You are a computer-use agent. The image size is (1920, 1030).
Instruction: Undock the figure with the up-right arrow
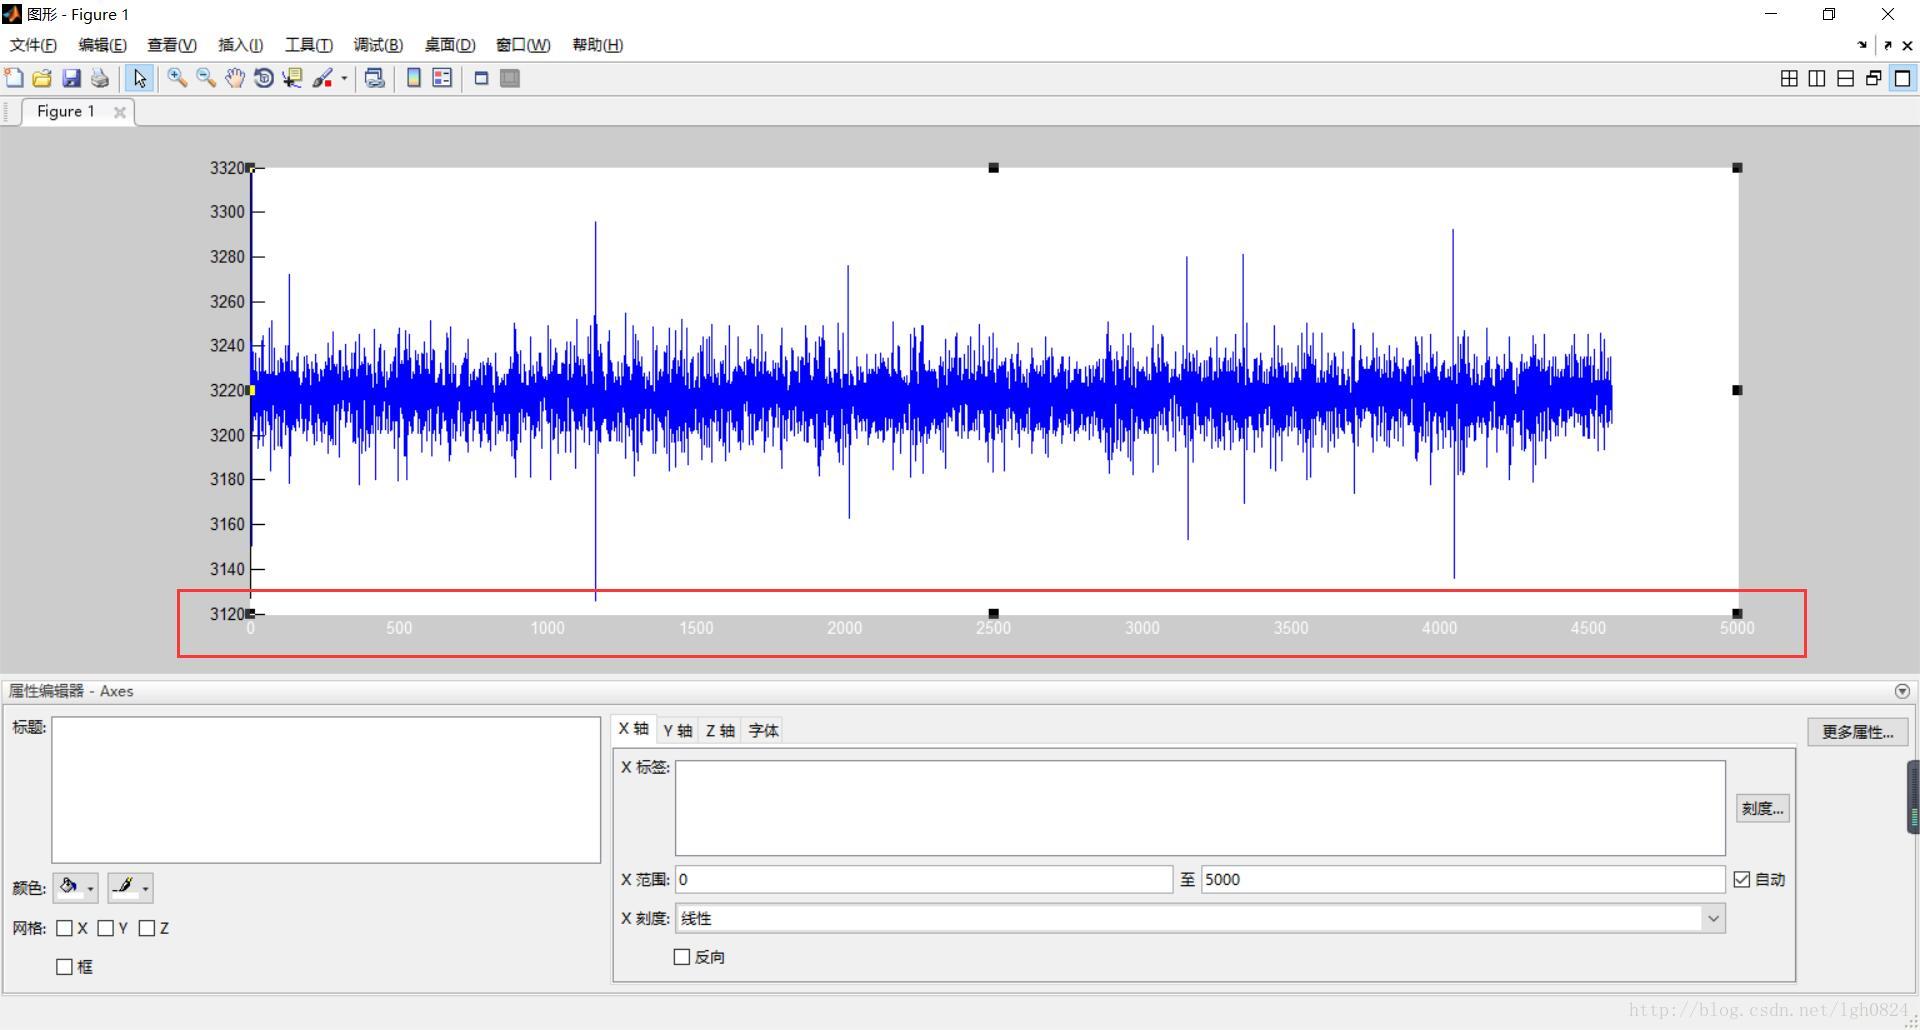1886,45
